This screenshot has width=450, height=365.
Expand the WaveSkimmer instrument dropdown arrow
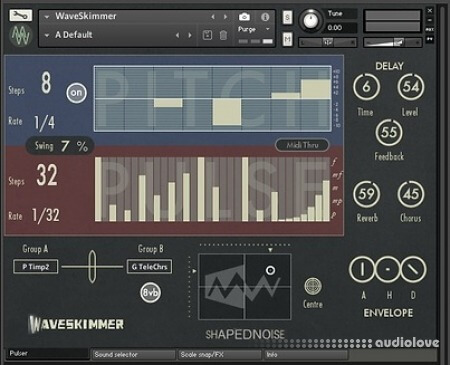(x=47, y=17)
